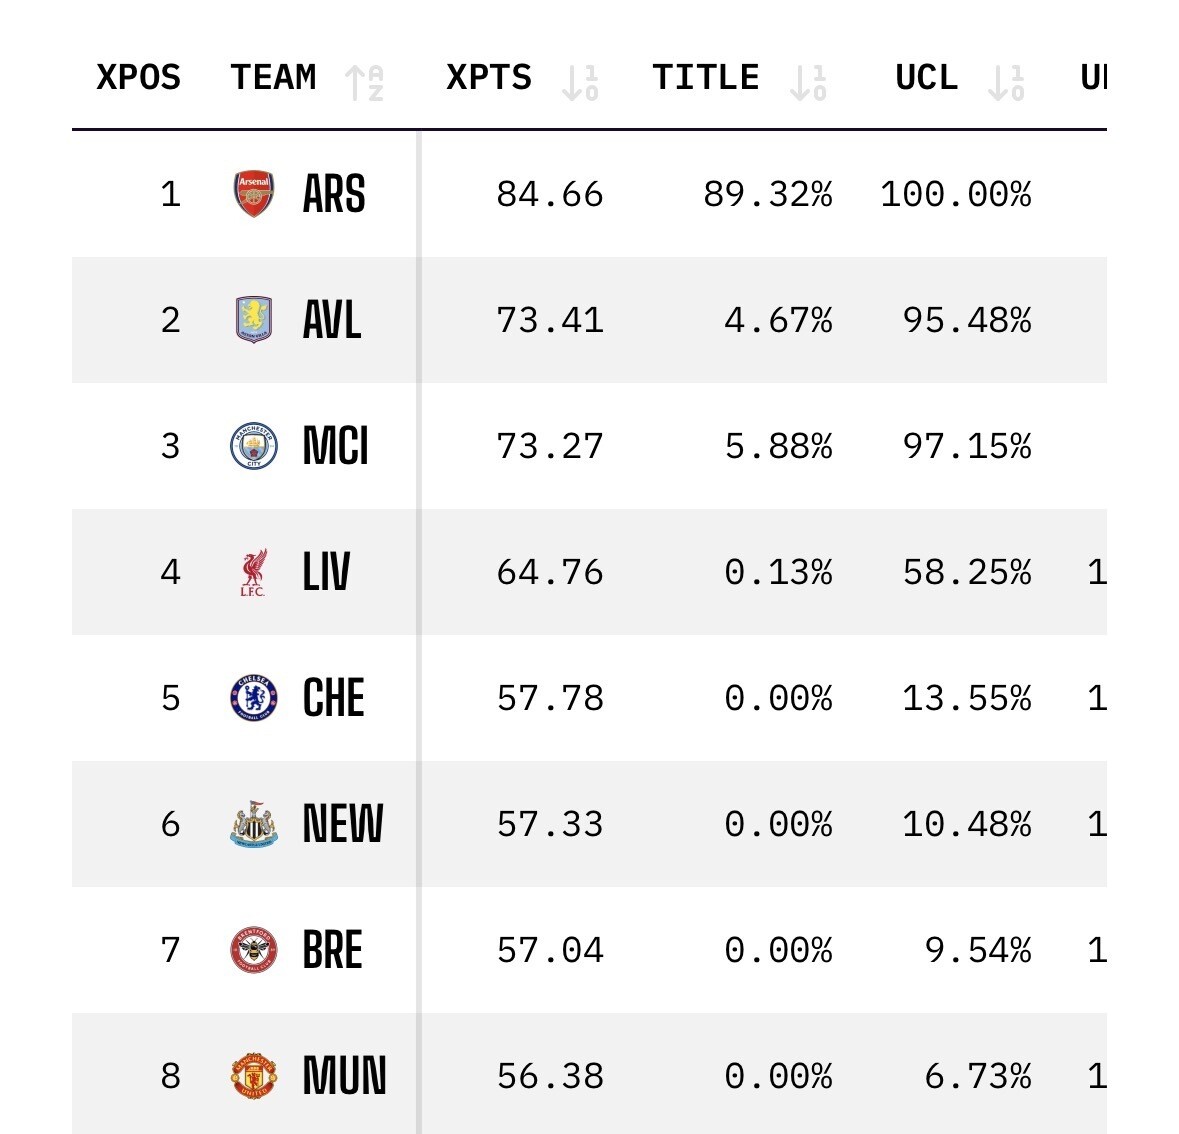Click the UCL column header label

(926, 78)
